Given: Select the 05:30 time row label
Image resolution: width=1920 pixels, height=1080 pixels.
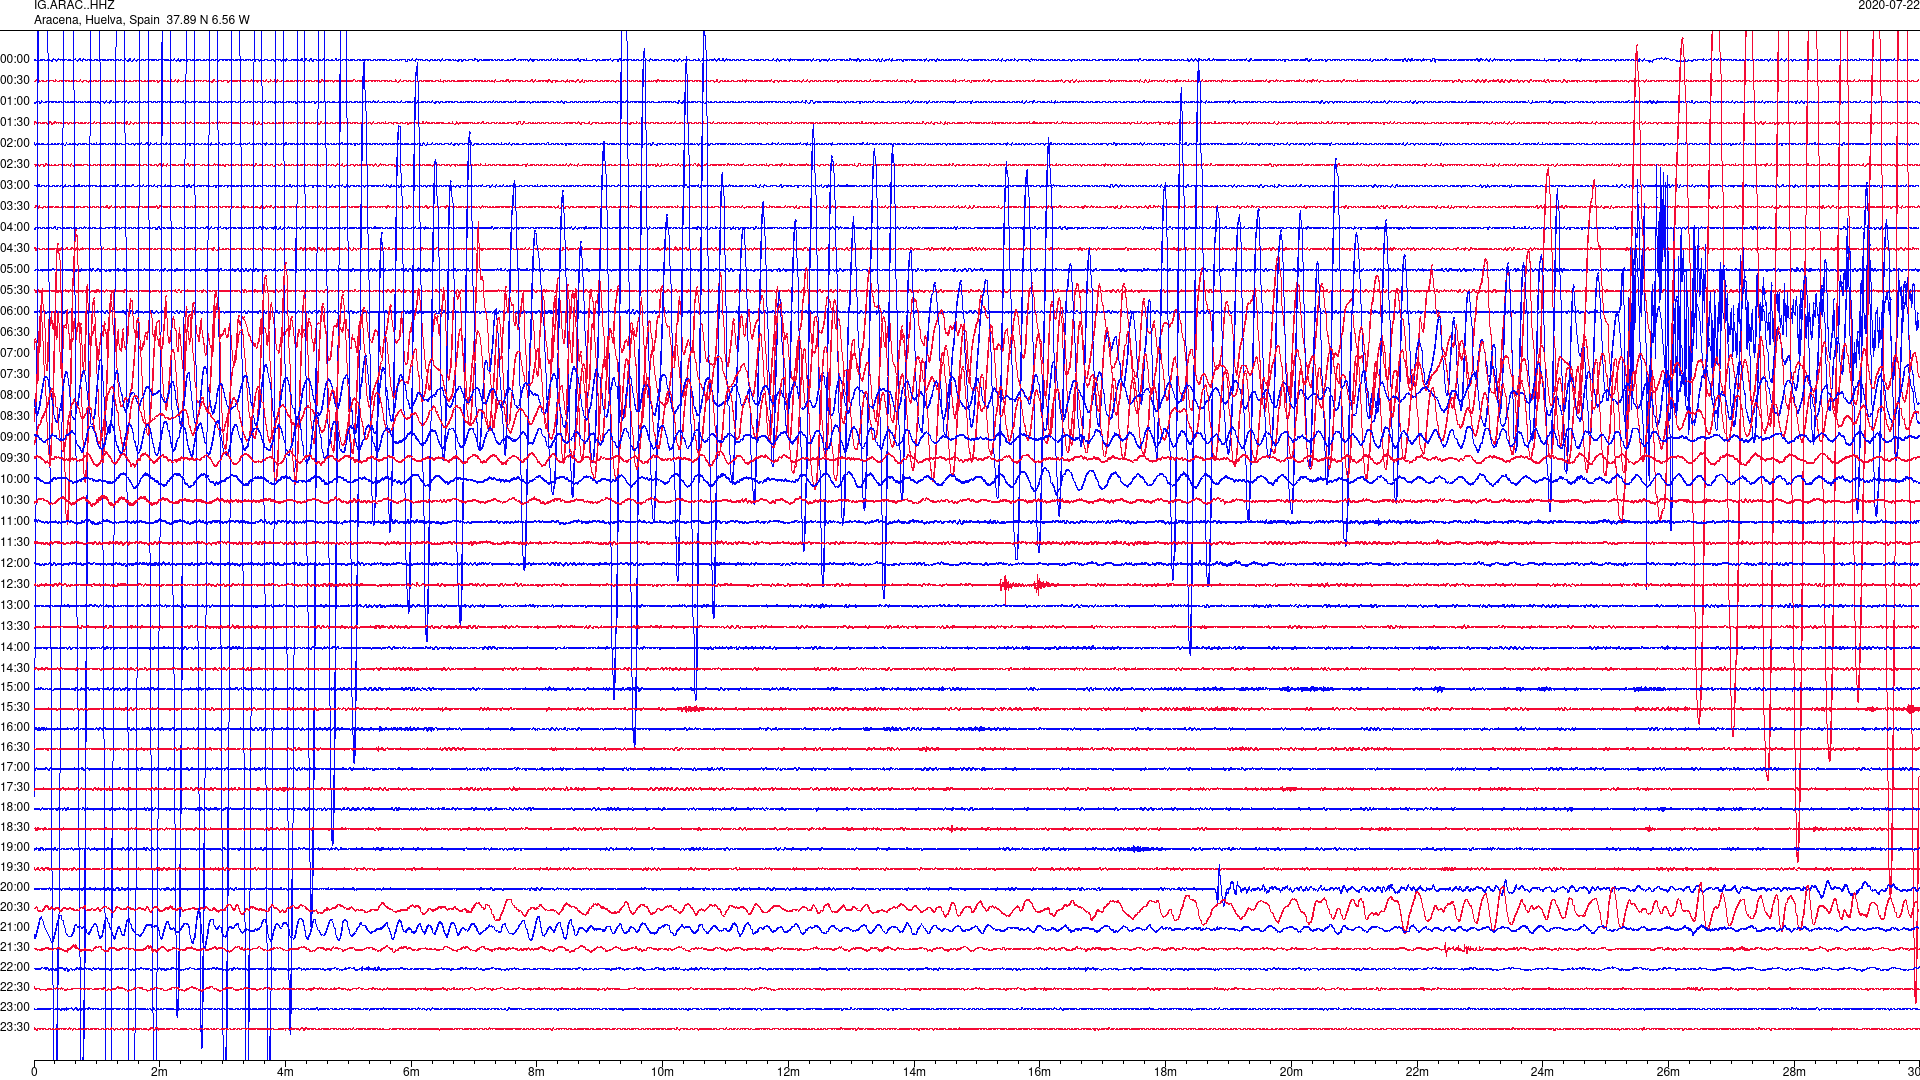Looking at the screenshot, I should pyautogui.click(x=15, y=291).
